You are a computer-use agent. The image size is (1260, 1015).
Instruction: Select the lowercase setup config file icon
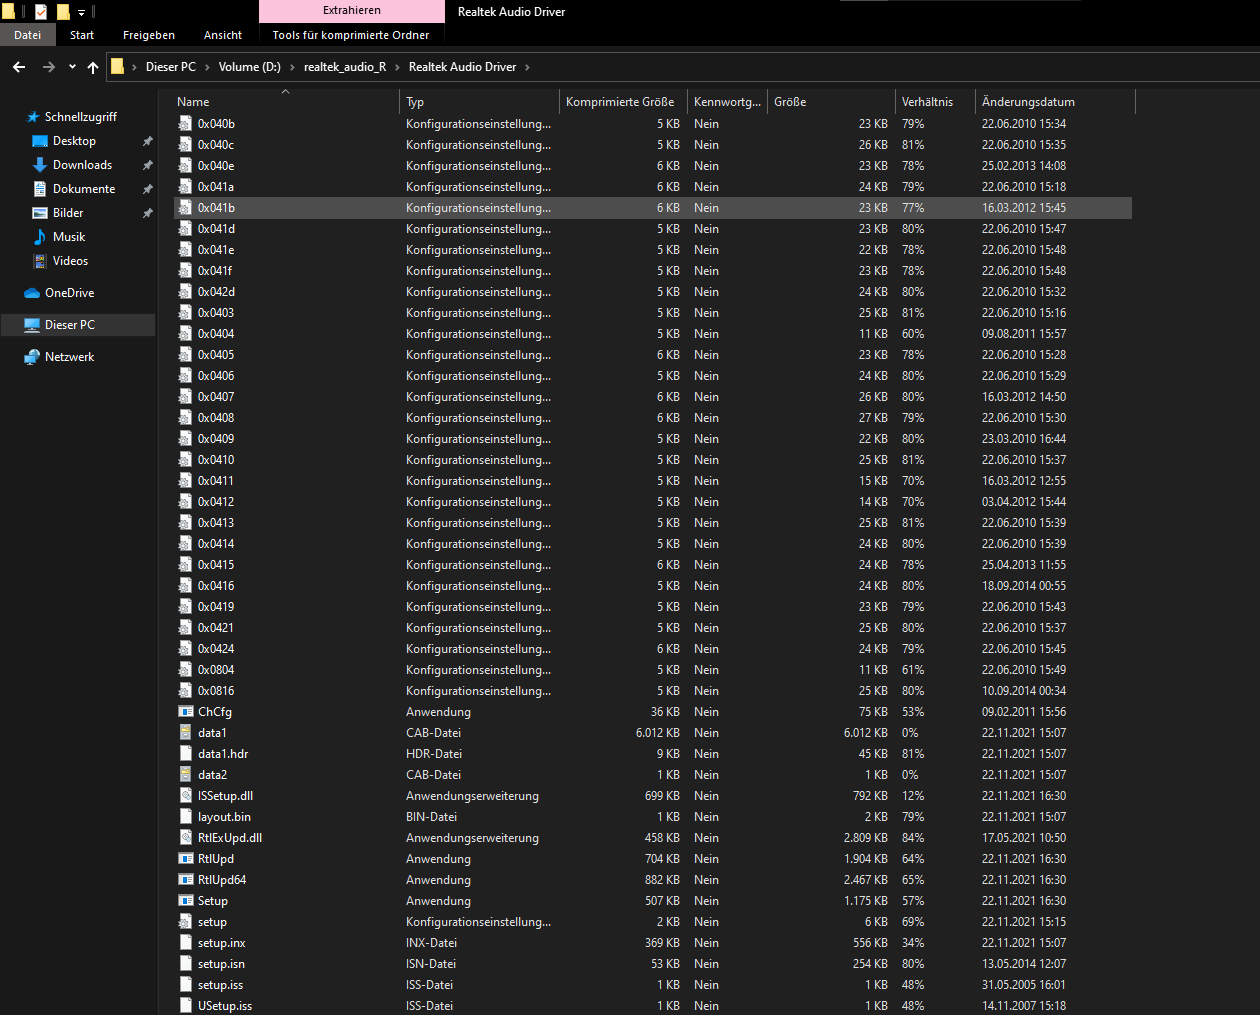point(185,922)
